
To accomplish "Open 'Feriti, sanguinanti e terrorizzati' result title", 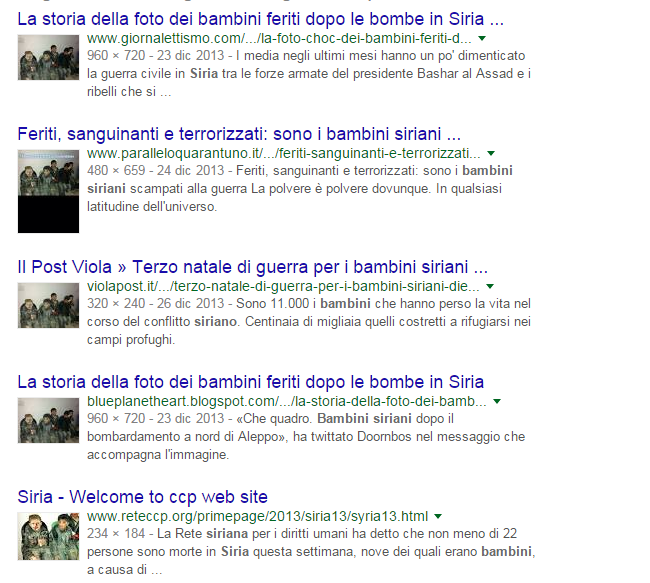I will 239,134.
